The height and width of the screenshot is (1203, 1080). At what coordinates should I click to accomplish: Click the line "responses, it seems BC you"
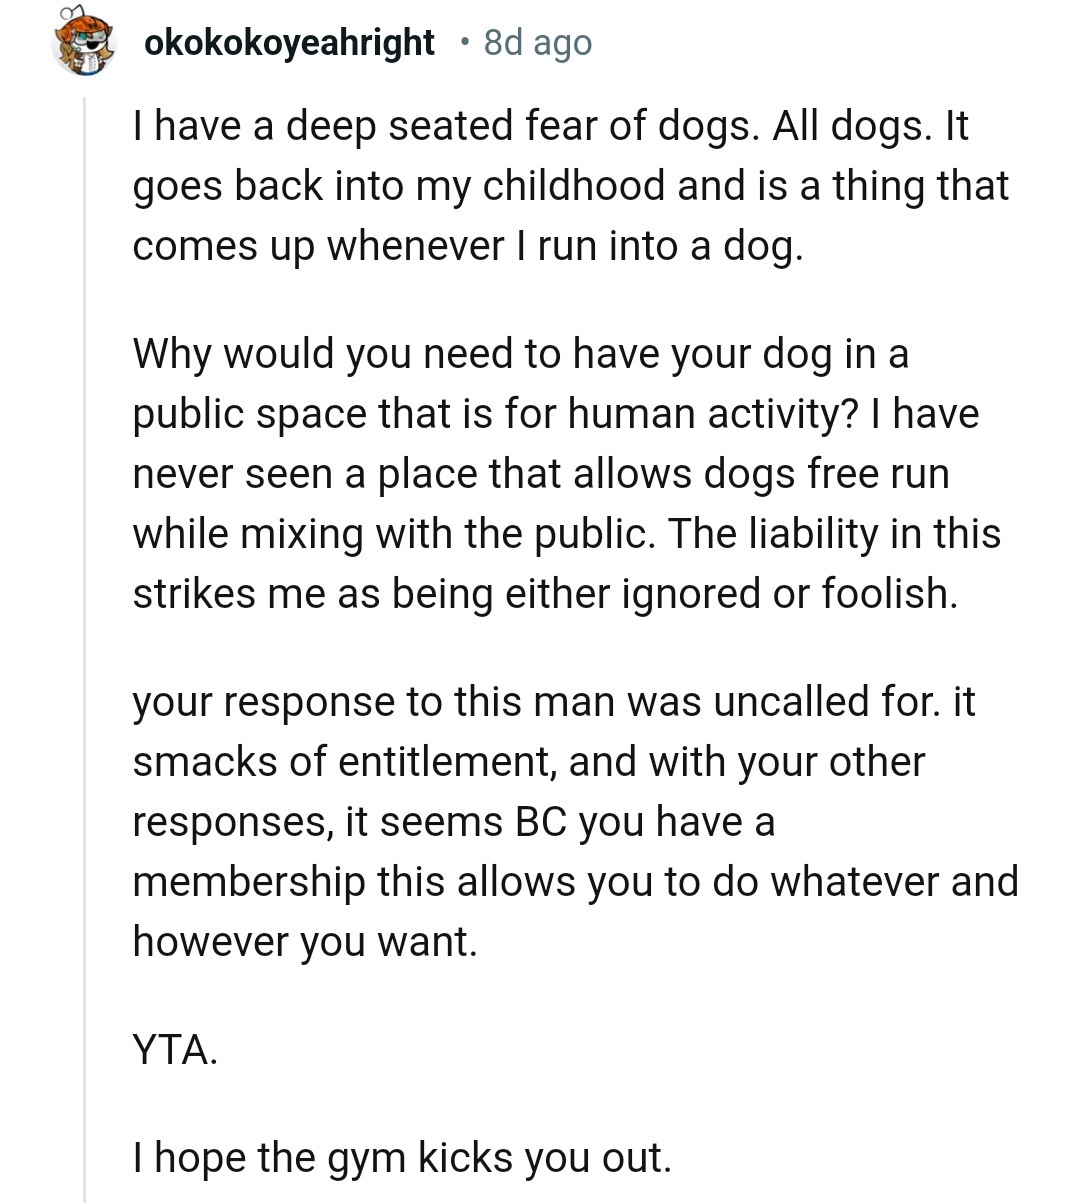tap(453, 822)
